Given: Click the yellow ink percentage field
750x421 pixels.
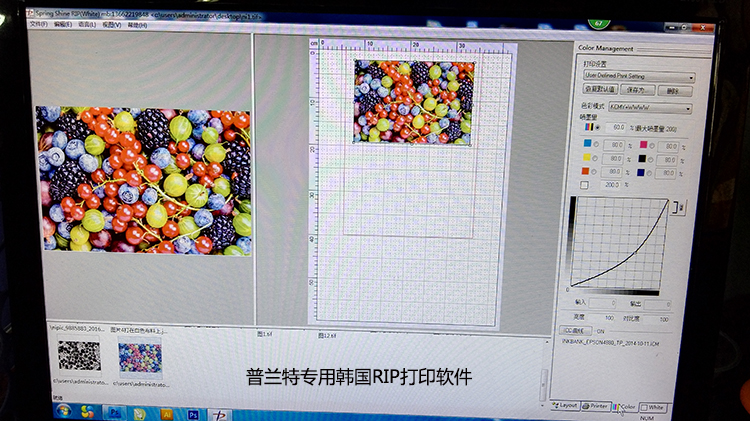Looking at the screenshot, I should (x=613, y=158).
